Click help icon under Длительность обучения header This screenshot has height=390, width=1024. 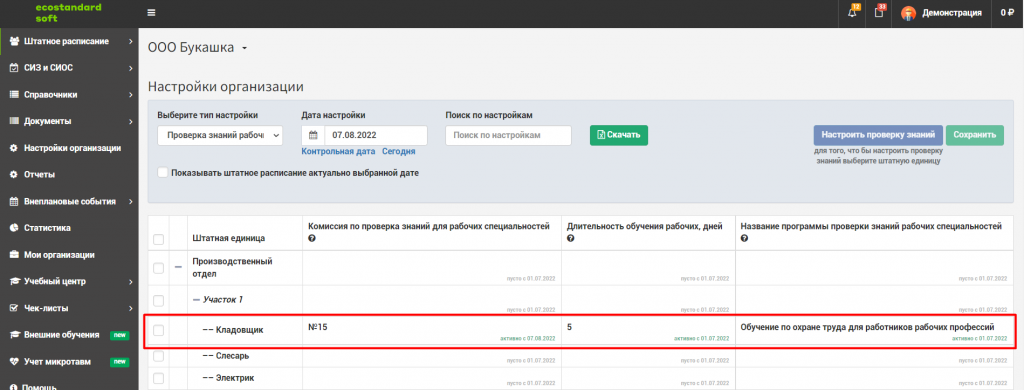pos(570,238)
